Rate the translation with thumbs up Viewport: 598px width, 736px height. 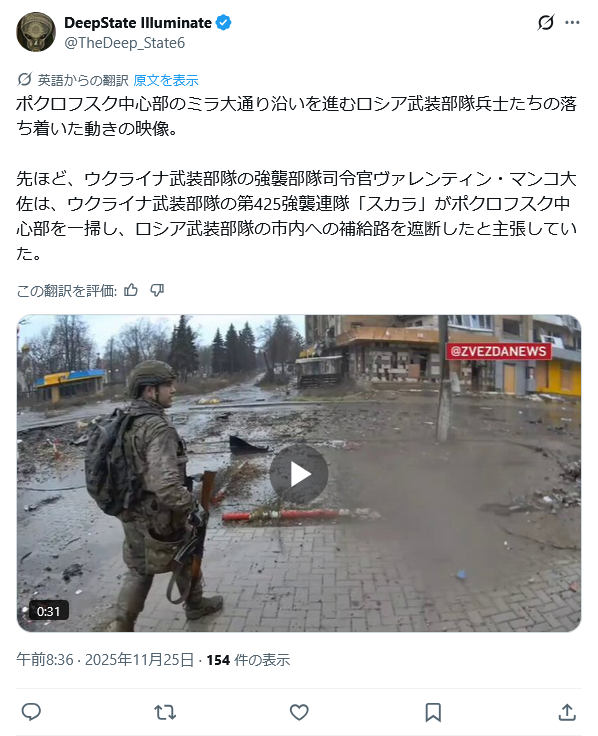click(131, 291)
